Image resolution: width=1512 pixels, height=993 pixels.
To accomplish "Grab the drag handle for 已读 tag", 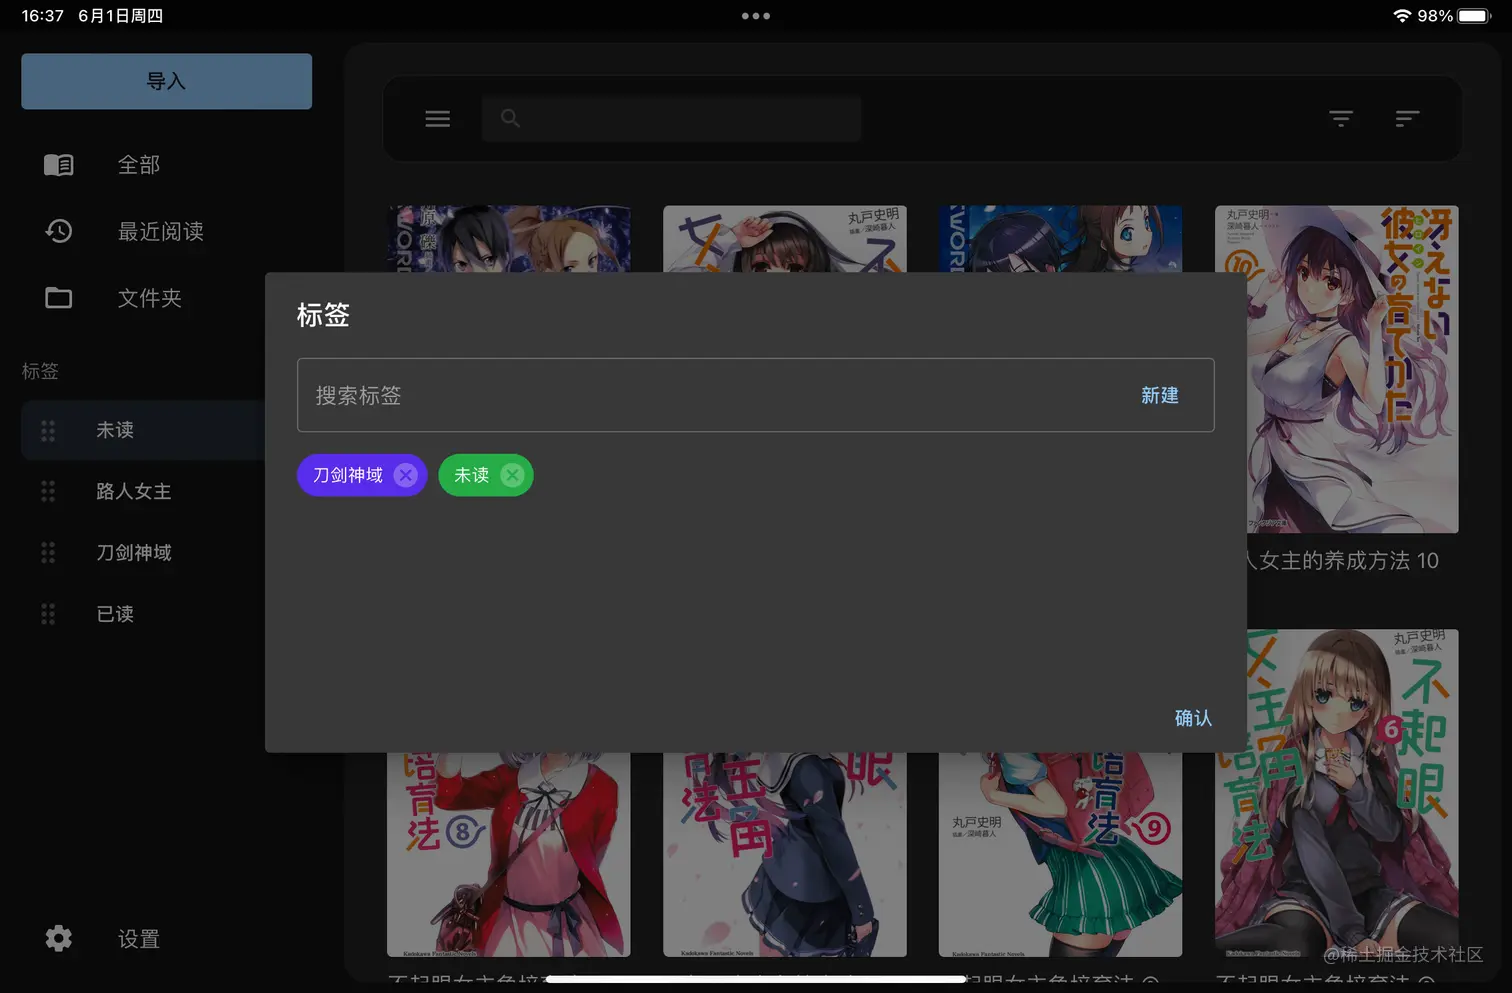I will tap(48, 614).
